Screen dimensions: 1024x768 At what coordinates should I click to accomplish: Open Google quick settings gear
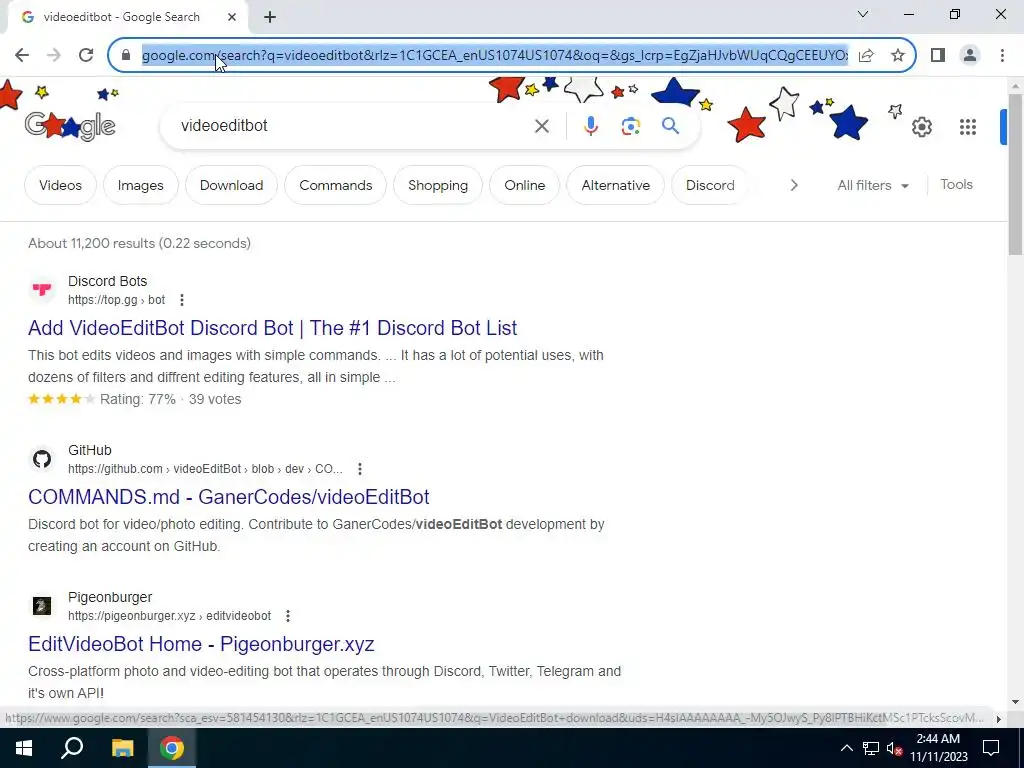point(921,127)
